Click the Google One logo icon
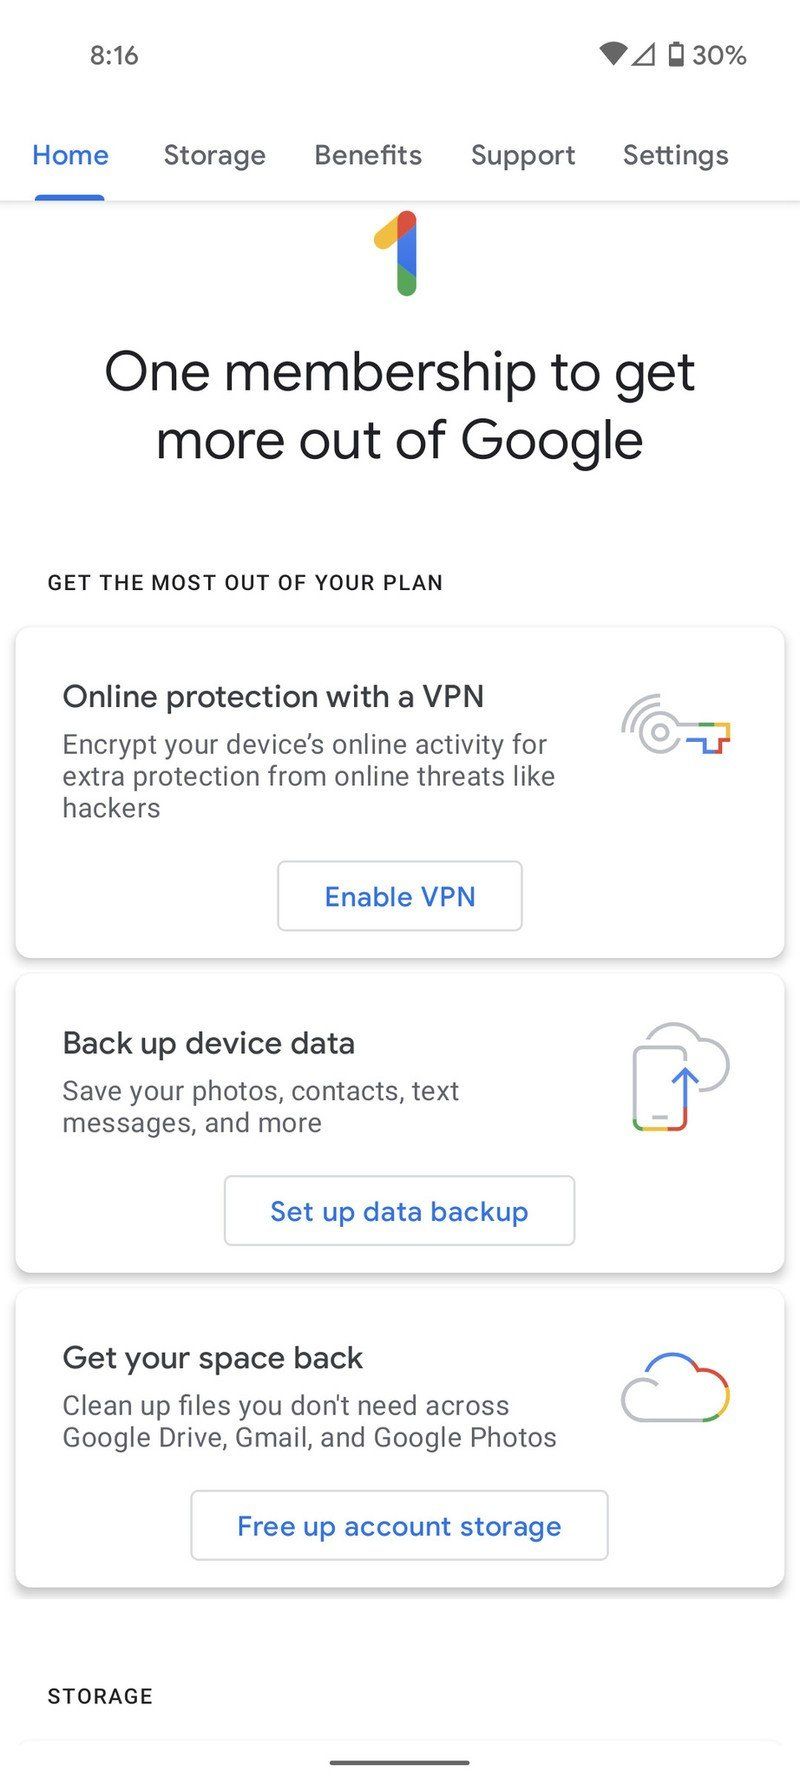This screenshot has height=1777, width=800. (399, 255)
